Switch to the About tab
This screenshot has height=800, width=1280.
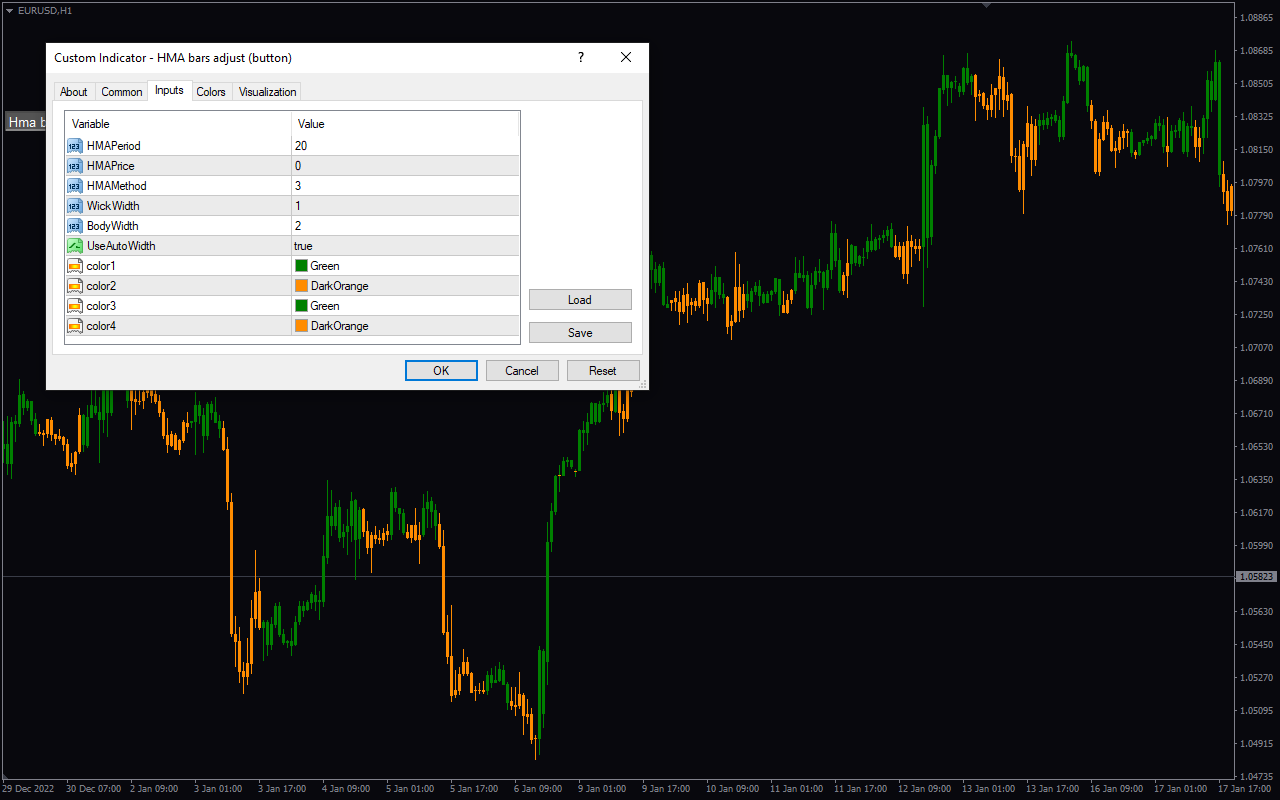tap(74, 92)
